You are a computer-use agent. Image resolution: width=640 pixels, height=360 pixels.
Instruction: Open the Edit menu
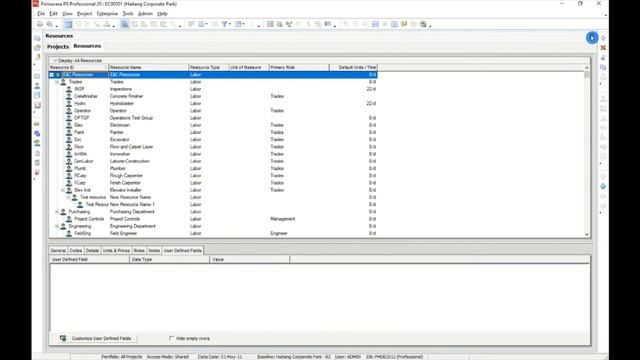pos(53,14)
